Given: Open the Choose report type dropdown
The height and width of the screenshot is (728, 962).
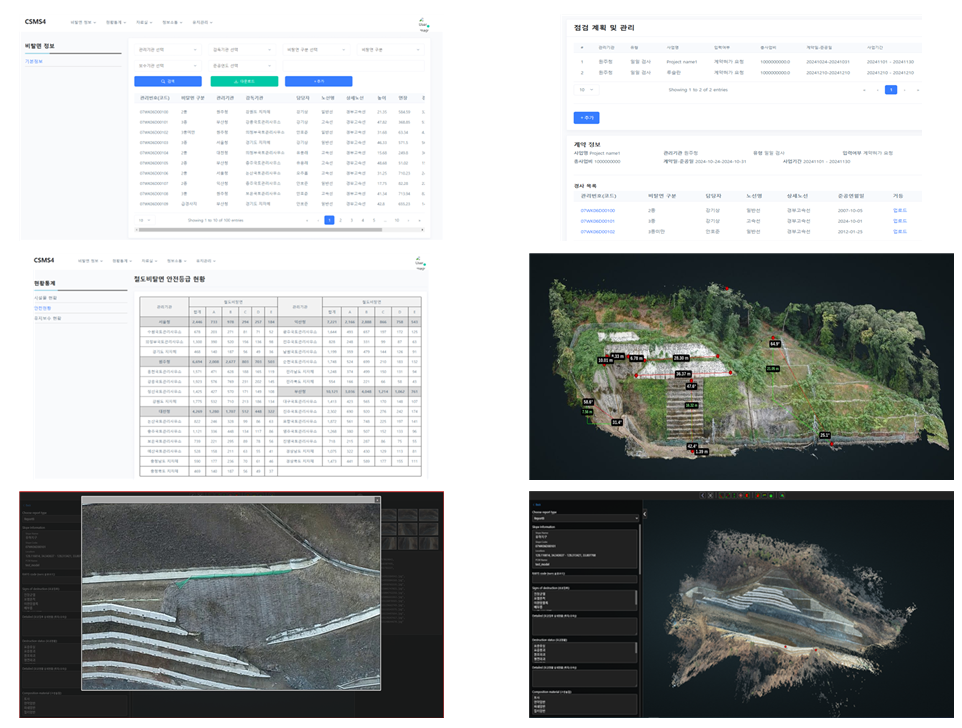Looking at the screenshot, I should point(585,518).
